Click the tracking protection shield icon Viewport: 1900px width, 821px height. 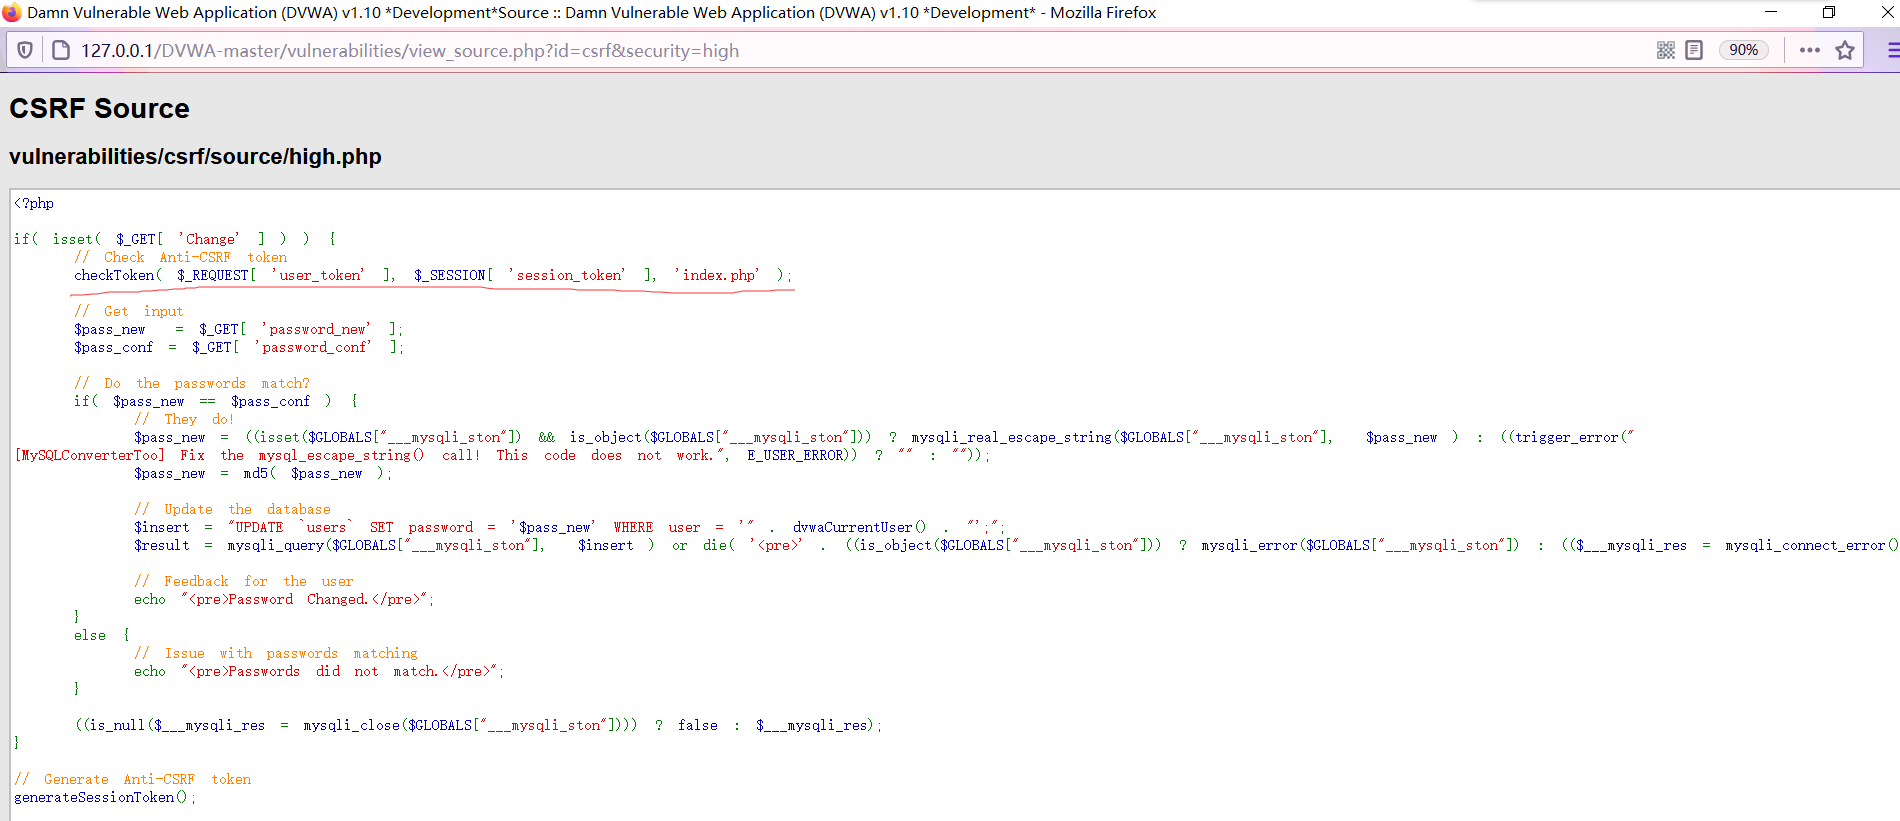click(26, 50)
